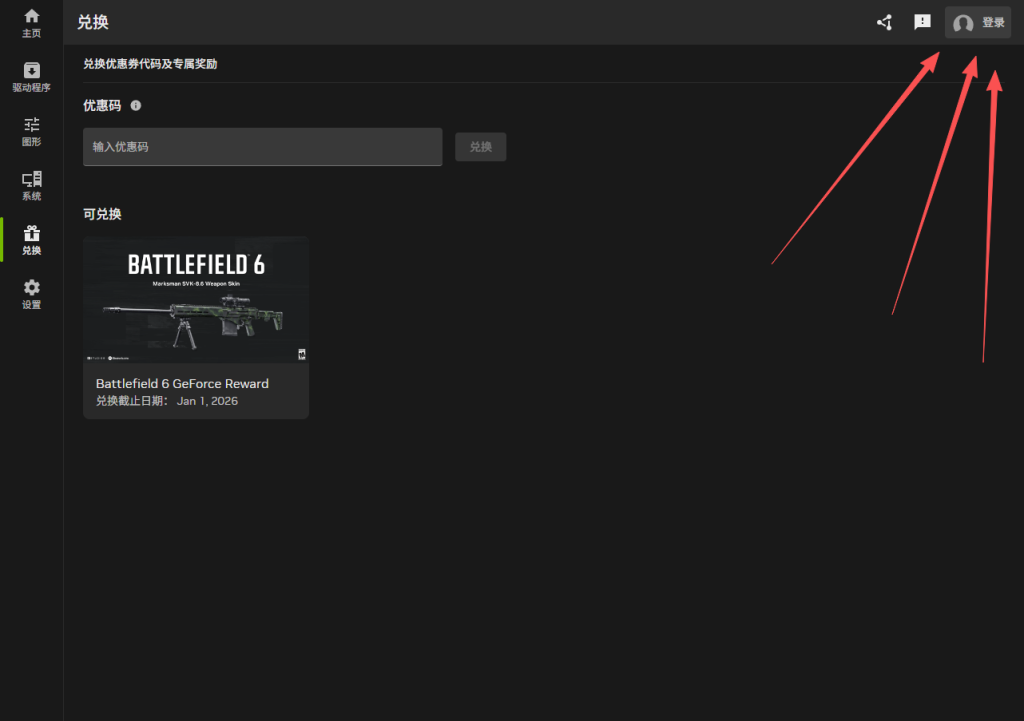
Task: Click the info icon beside 优惠码
Action: pos(136,105)
